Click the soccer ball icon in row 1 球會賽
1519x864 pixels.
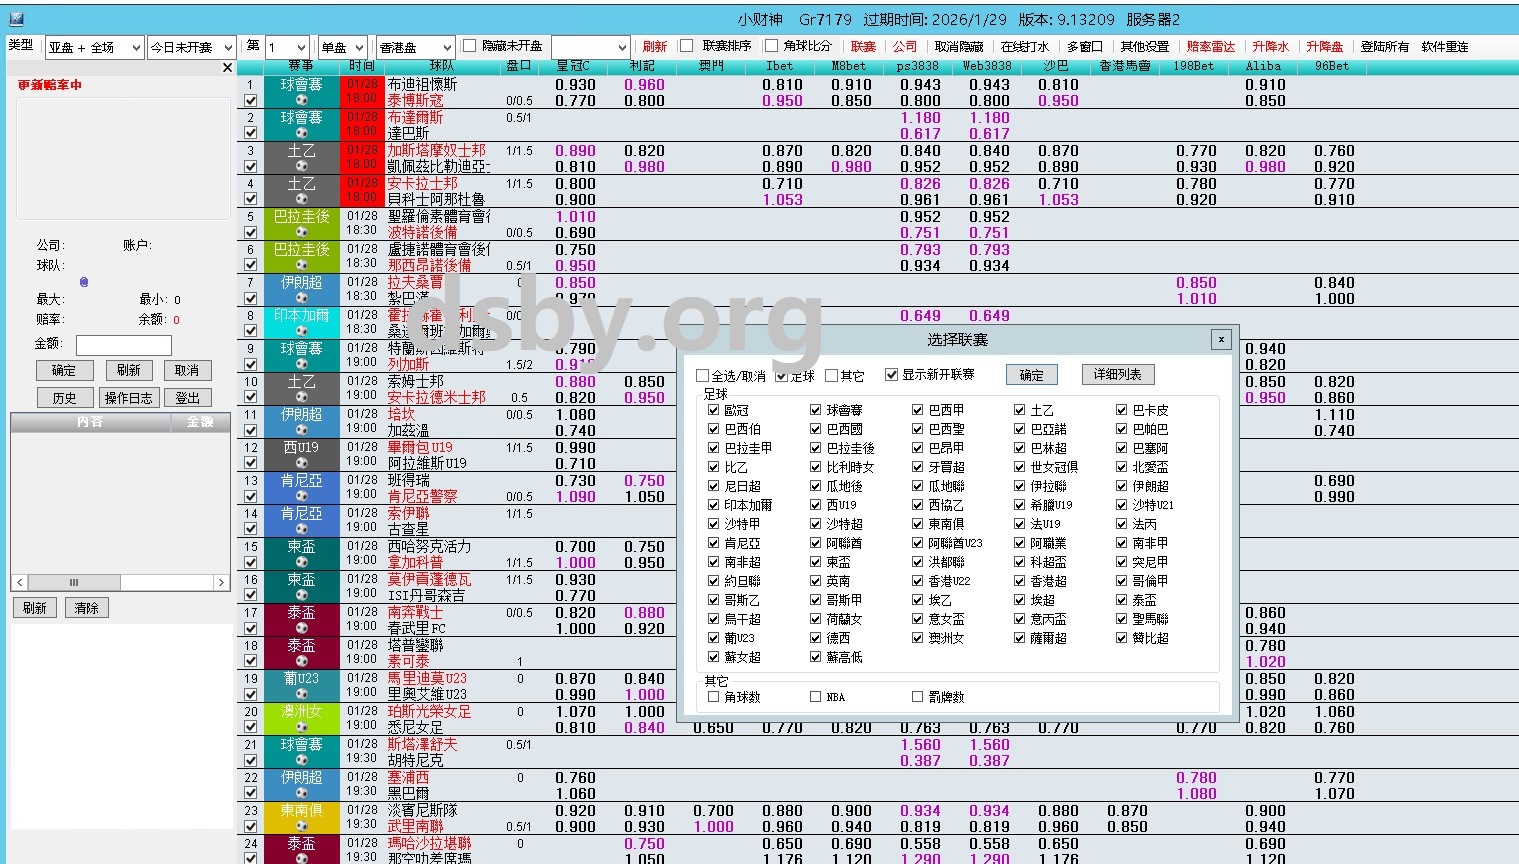301,100
